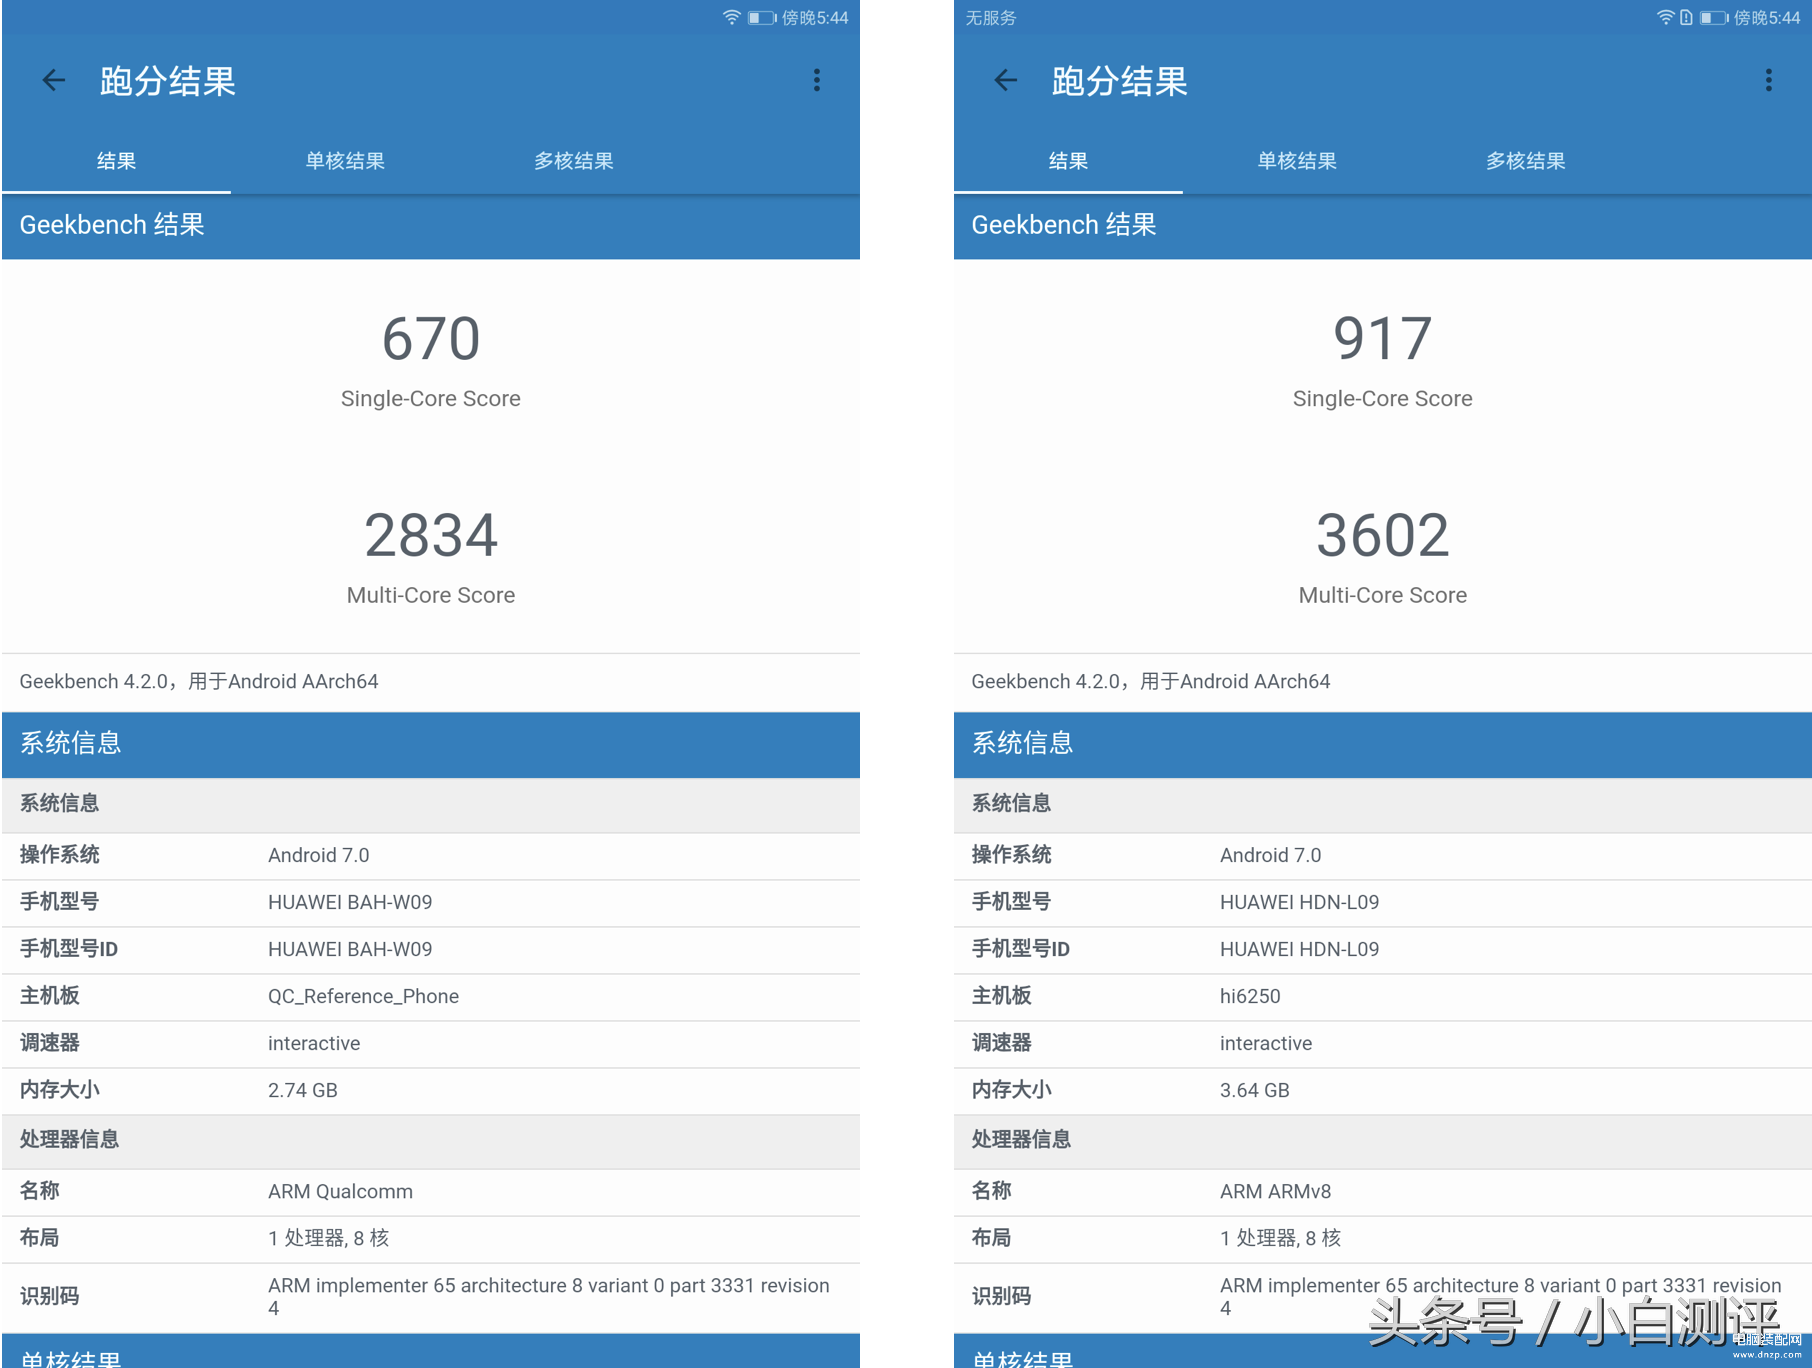Viewport: 1812px width, 1368px height.
Task: Tap the back arrow on left screen
Action: coord(54,80)
